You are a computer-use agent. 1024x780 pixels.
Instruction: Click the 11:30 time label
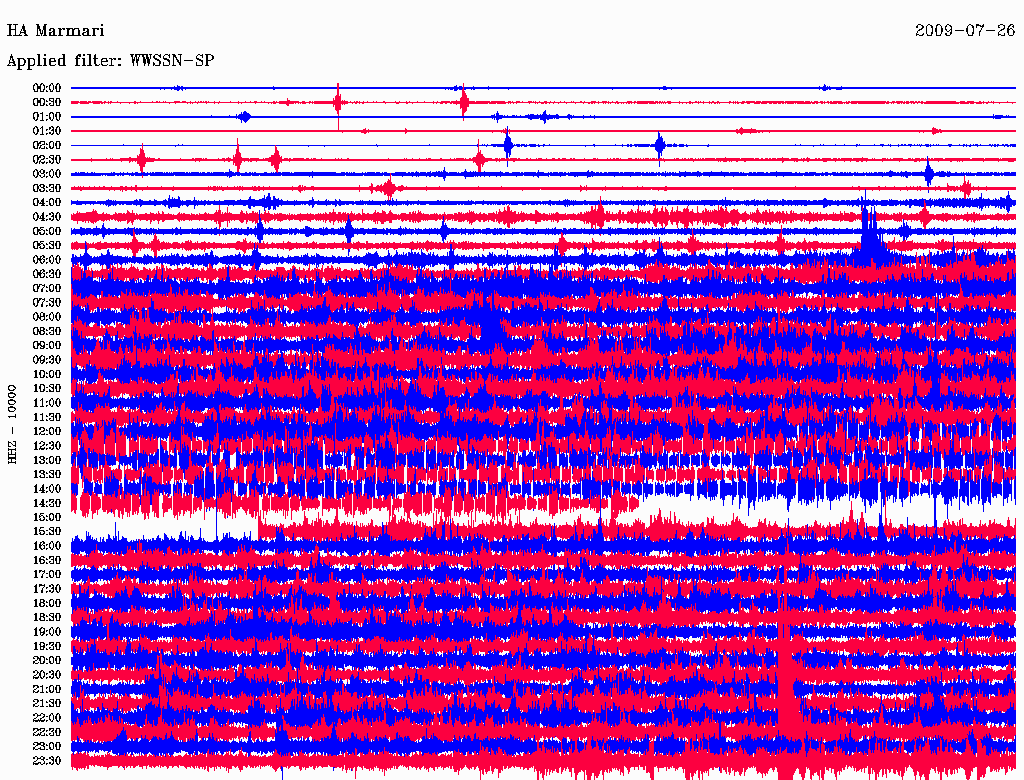[x=47, y=417]
